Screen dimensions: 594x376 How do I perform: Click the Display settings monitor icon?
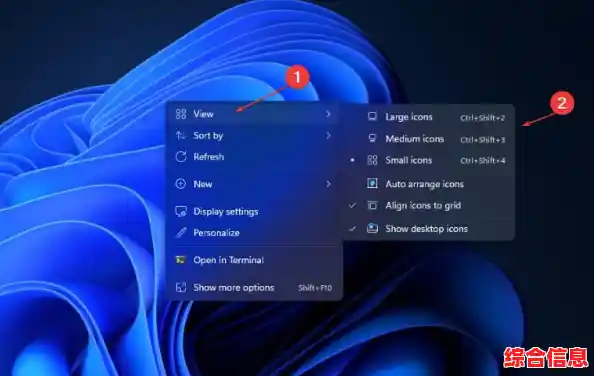pyautogui.click(x=181, y=211)
